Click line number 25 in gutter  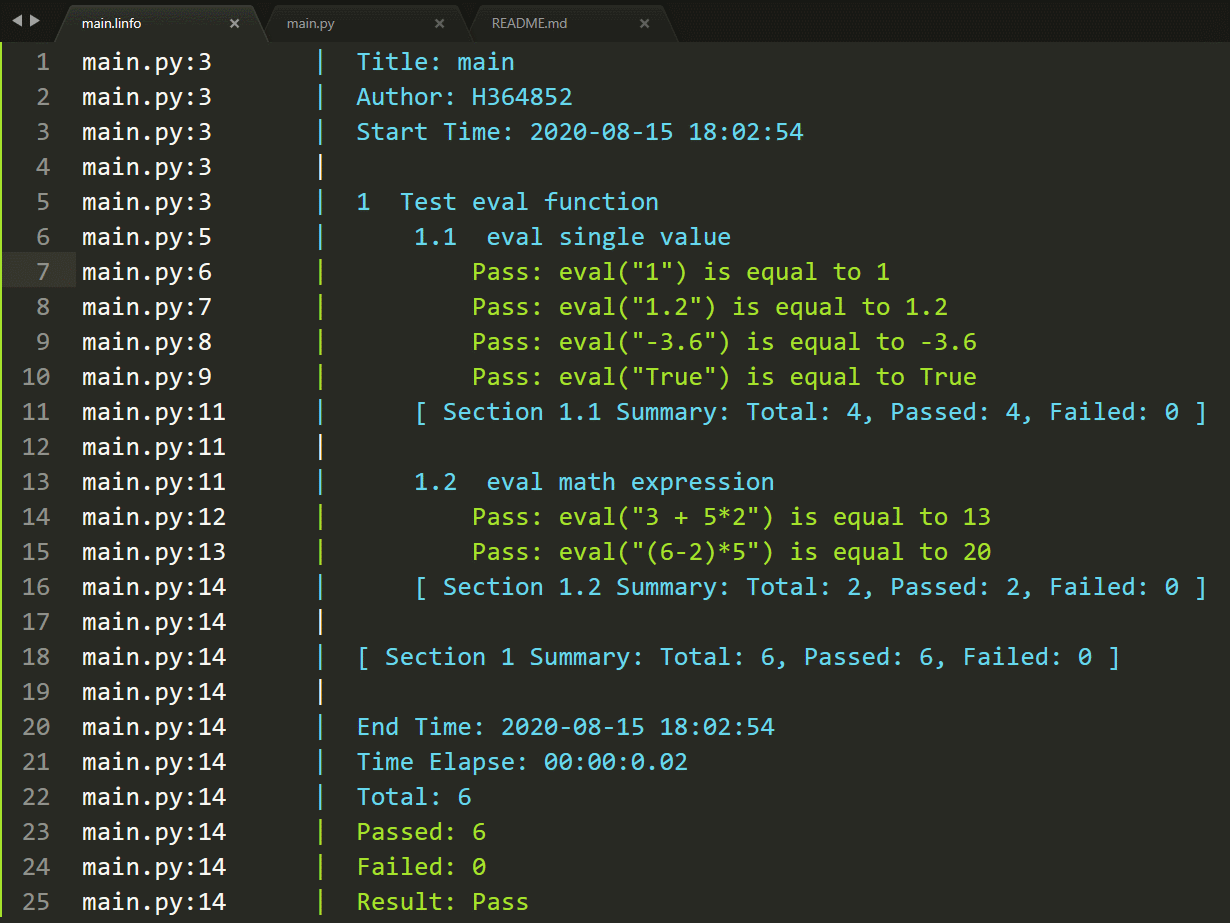(35, 902)
